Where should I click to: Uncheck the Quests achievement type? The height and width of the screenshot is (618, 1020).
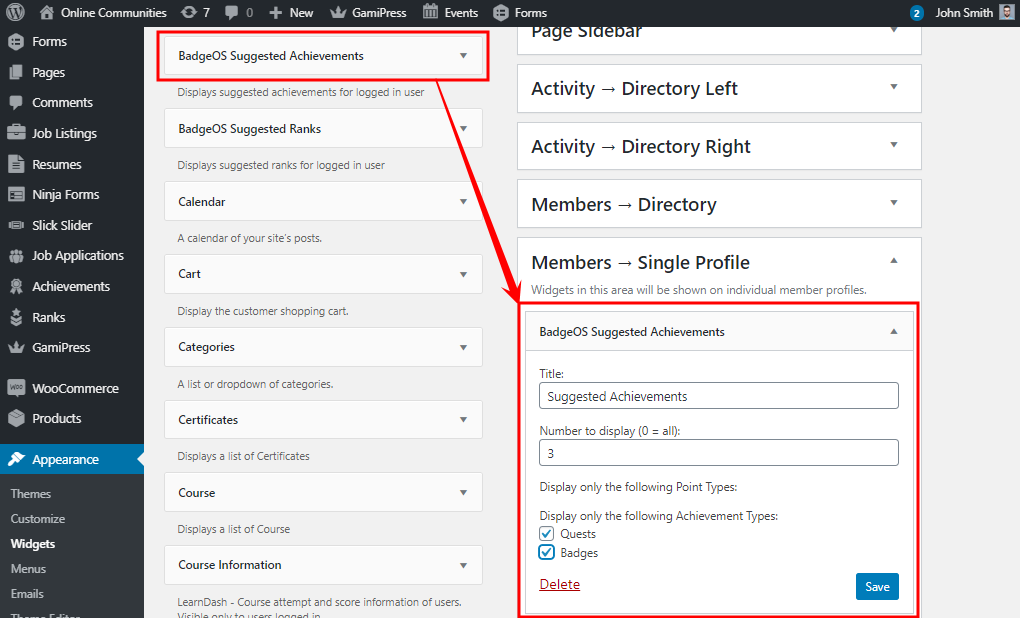[547, 534]
